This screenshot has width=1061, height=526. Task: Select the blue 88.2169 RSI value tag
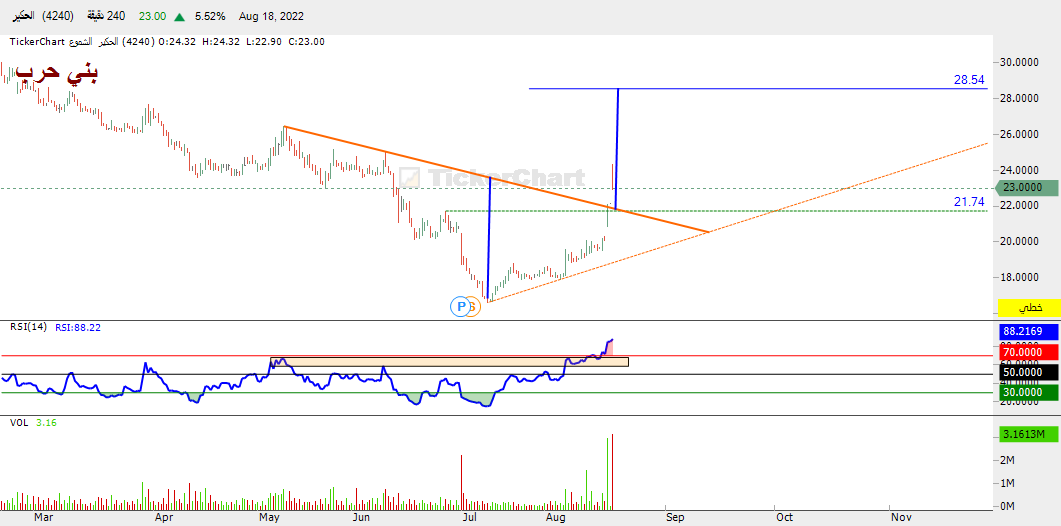[x=1028, y=332]
